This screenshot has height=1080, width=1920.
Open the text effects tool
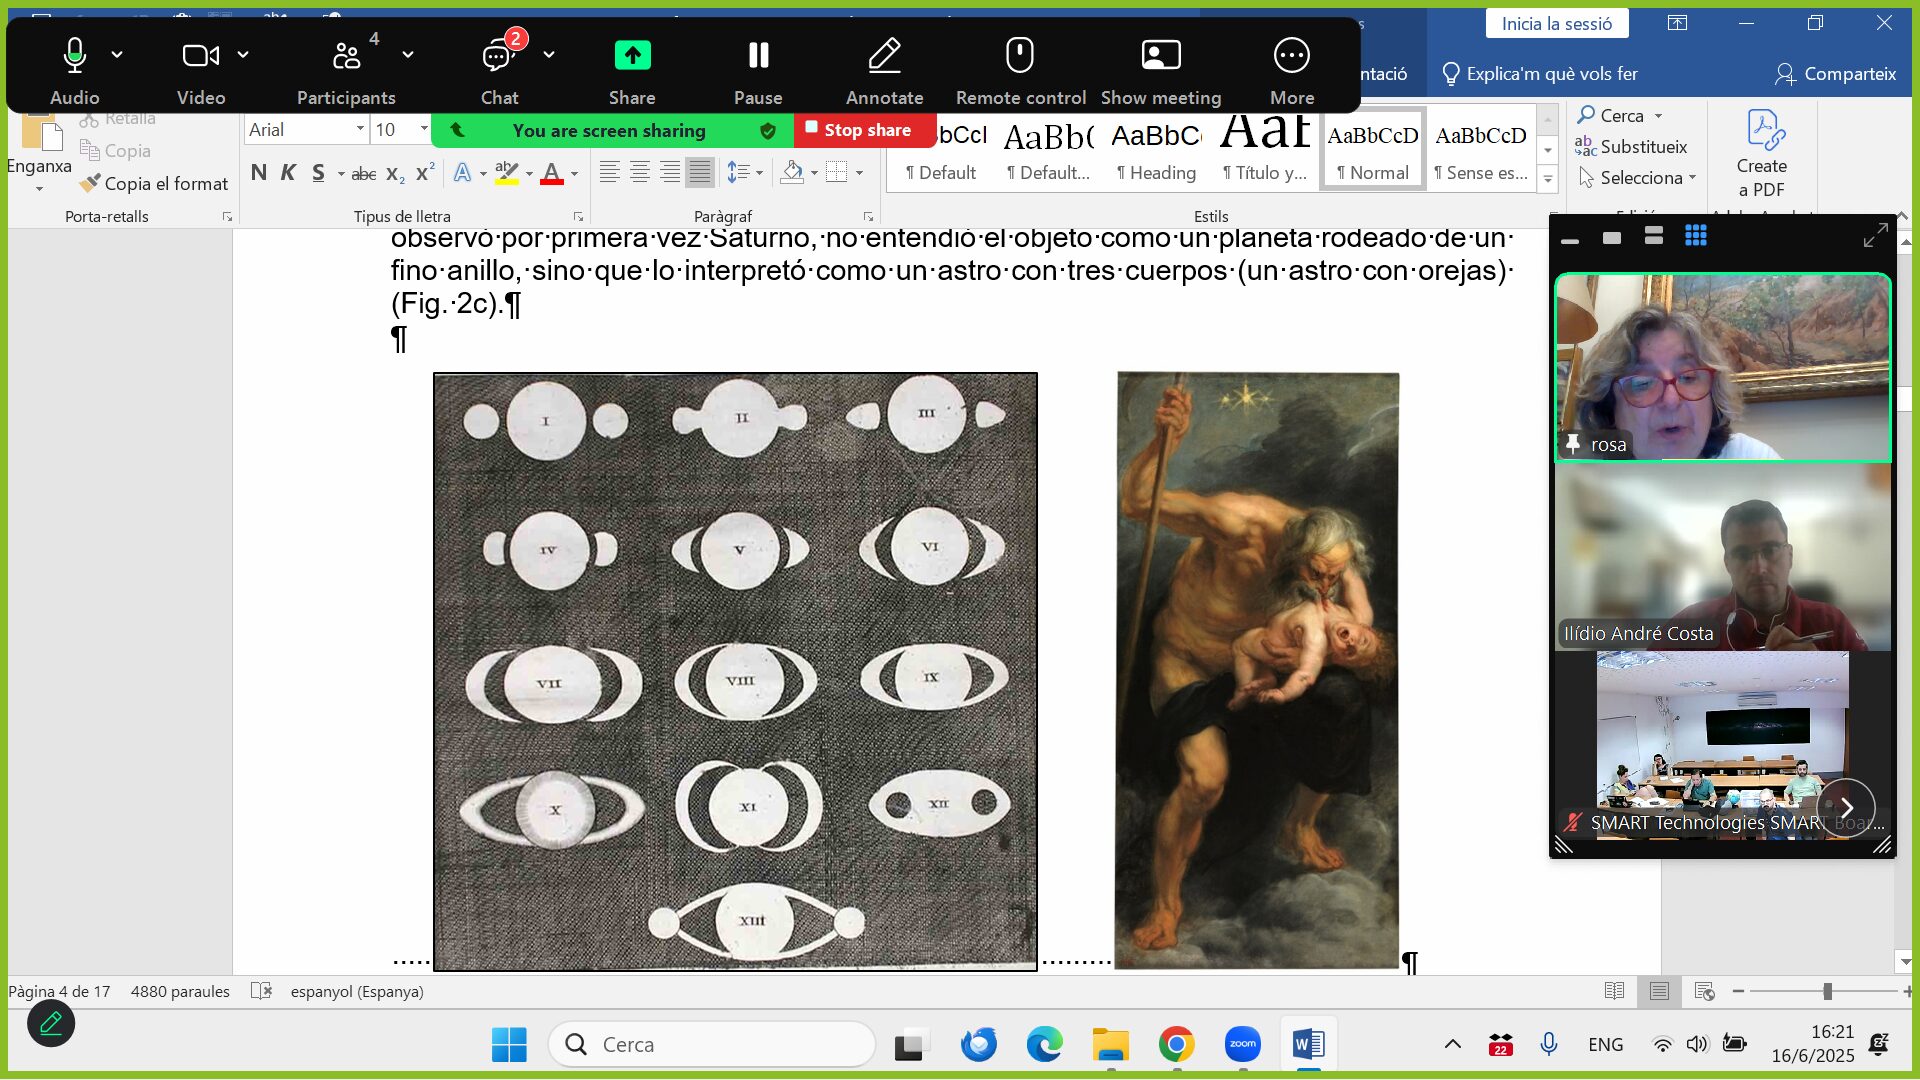[x=462, y=173]
